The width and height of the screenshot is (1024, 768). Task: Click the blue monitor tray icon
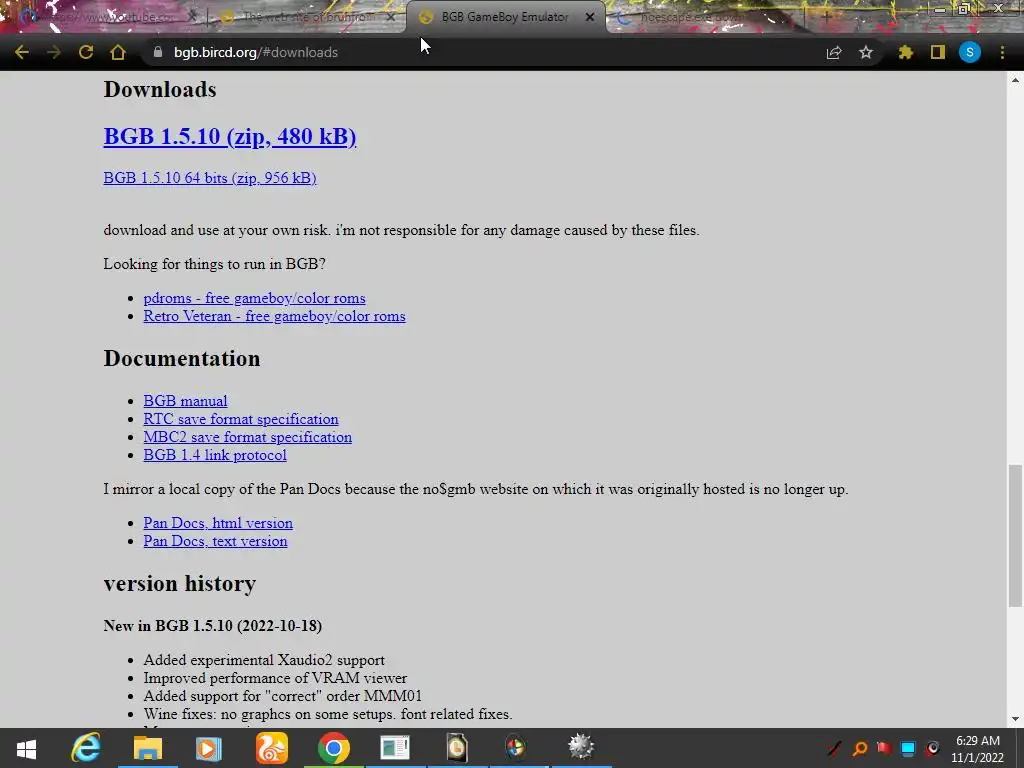[x=908, y=748]
